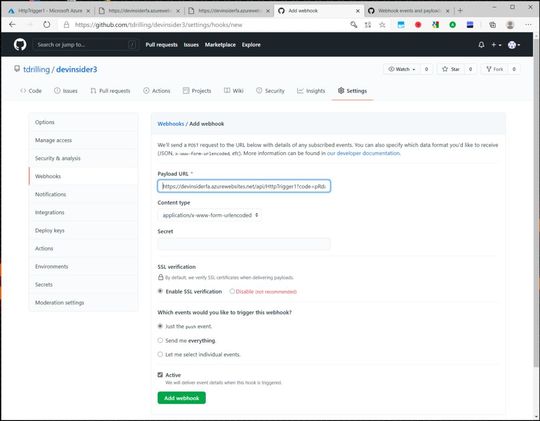Viewport: 540px width, 421px height.
Task: Click the green circle extension icon
Action: (x=453, y=24)
